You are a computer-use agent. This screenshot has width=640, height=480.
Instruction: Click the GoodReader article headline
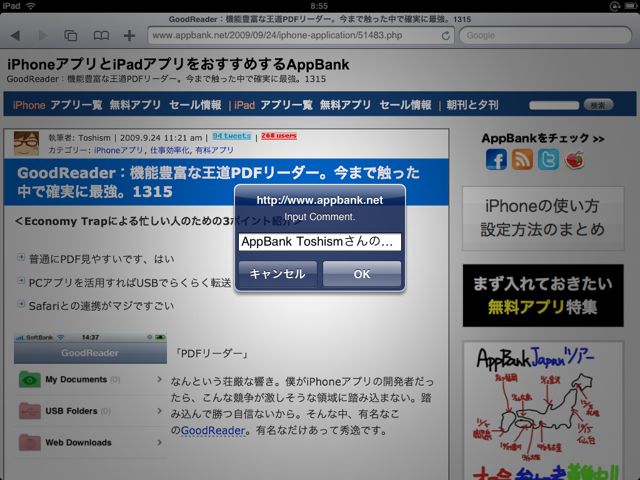(x=218, y=182)
